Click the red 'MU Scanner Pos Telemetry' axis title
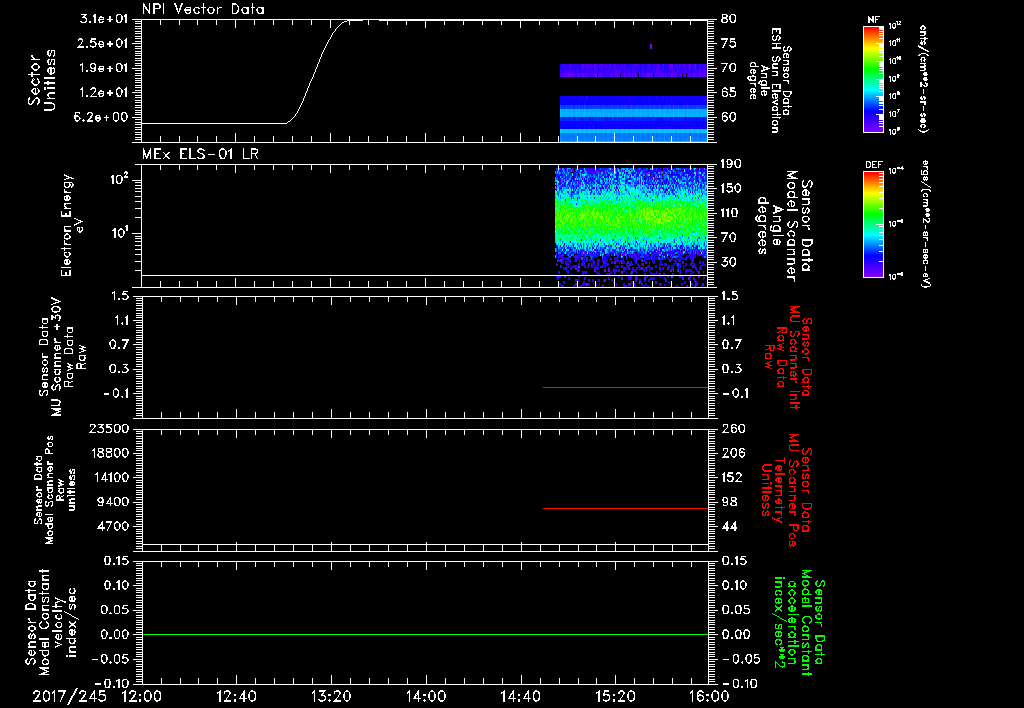 tap(786, 490)
